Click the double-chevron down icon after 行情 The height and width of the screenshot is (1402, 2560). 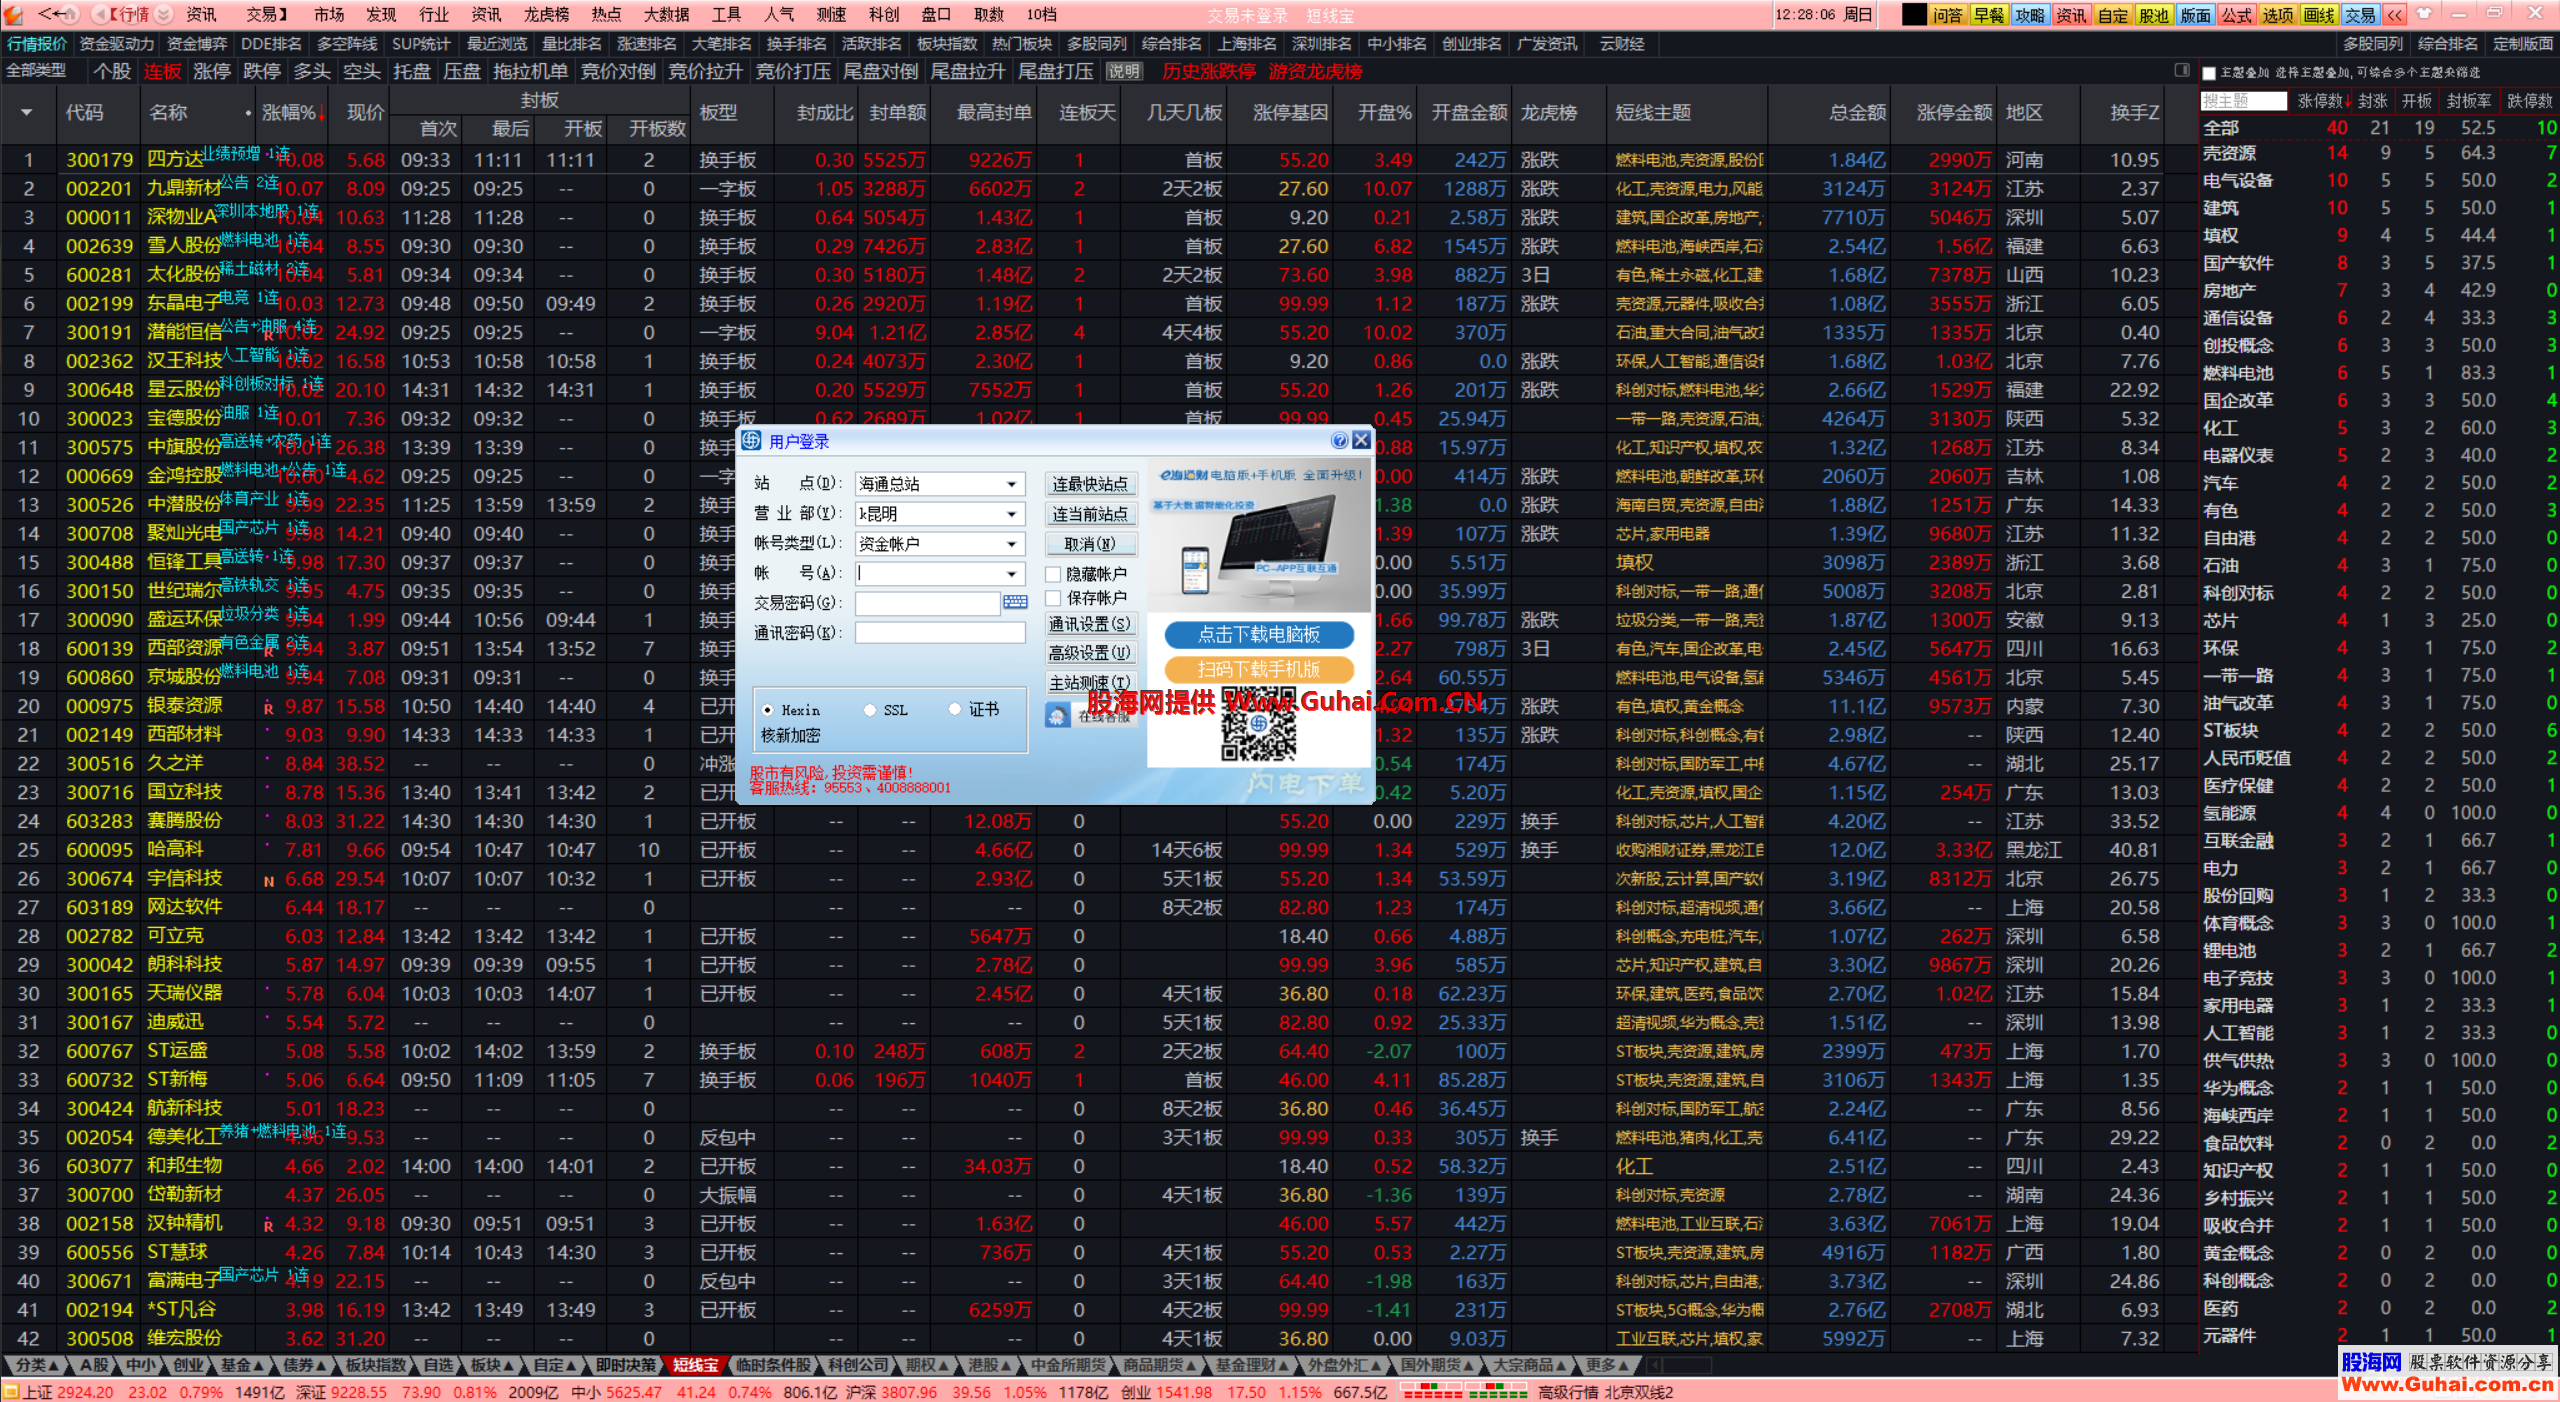click(165, 14)
